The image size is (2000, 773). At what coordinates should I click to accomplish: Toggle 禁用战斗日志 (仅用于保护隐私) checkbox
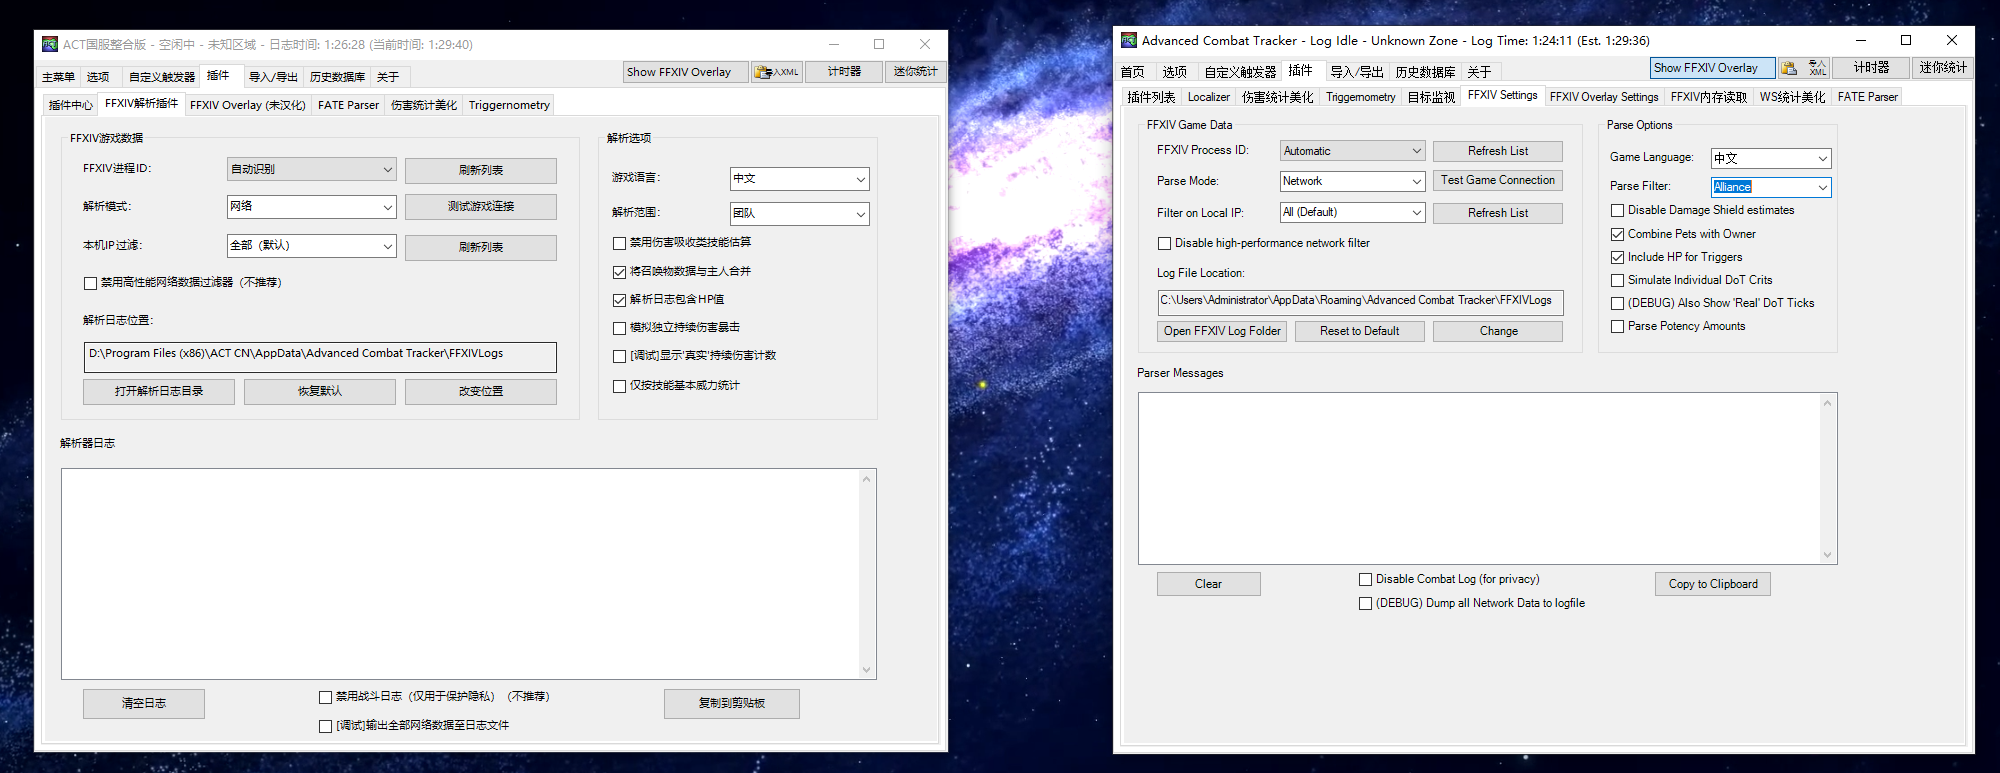325,697
